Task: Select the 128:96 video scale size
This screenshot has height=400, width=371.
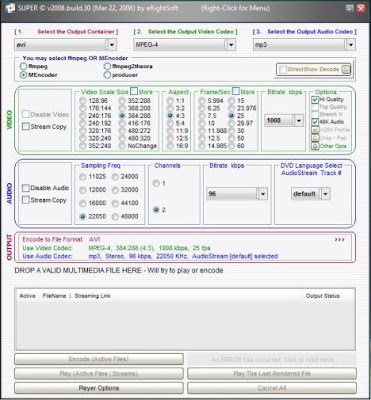Action: [x=83, y=101]
